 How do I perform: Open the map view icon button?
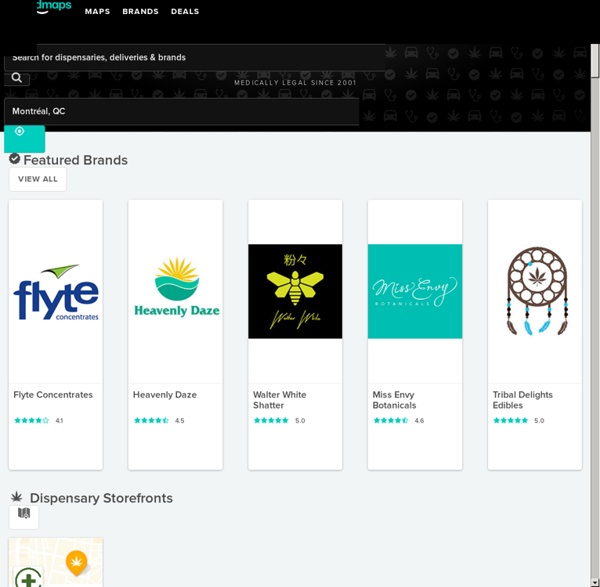[24, 517]
